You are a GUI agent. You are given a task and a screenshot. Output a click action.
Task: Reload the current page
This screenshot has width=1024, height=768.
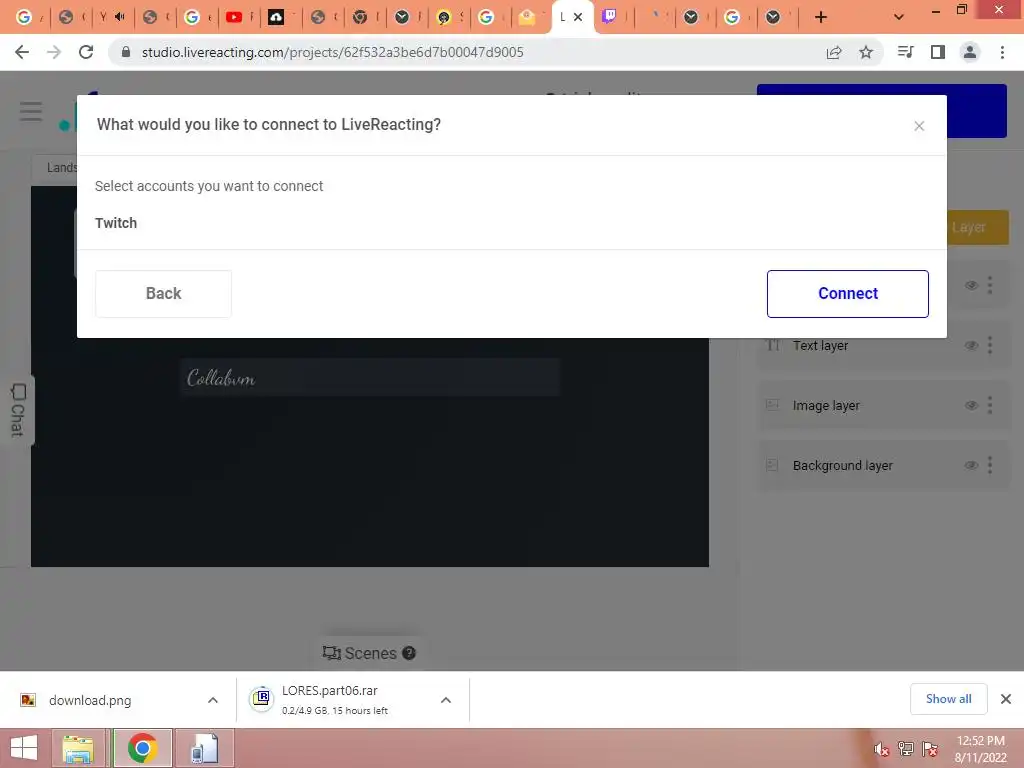(x=86, y=52)
